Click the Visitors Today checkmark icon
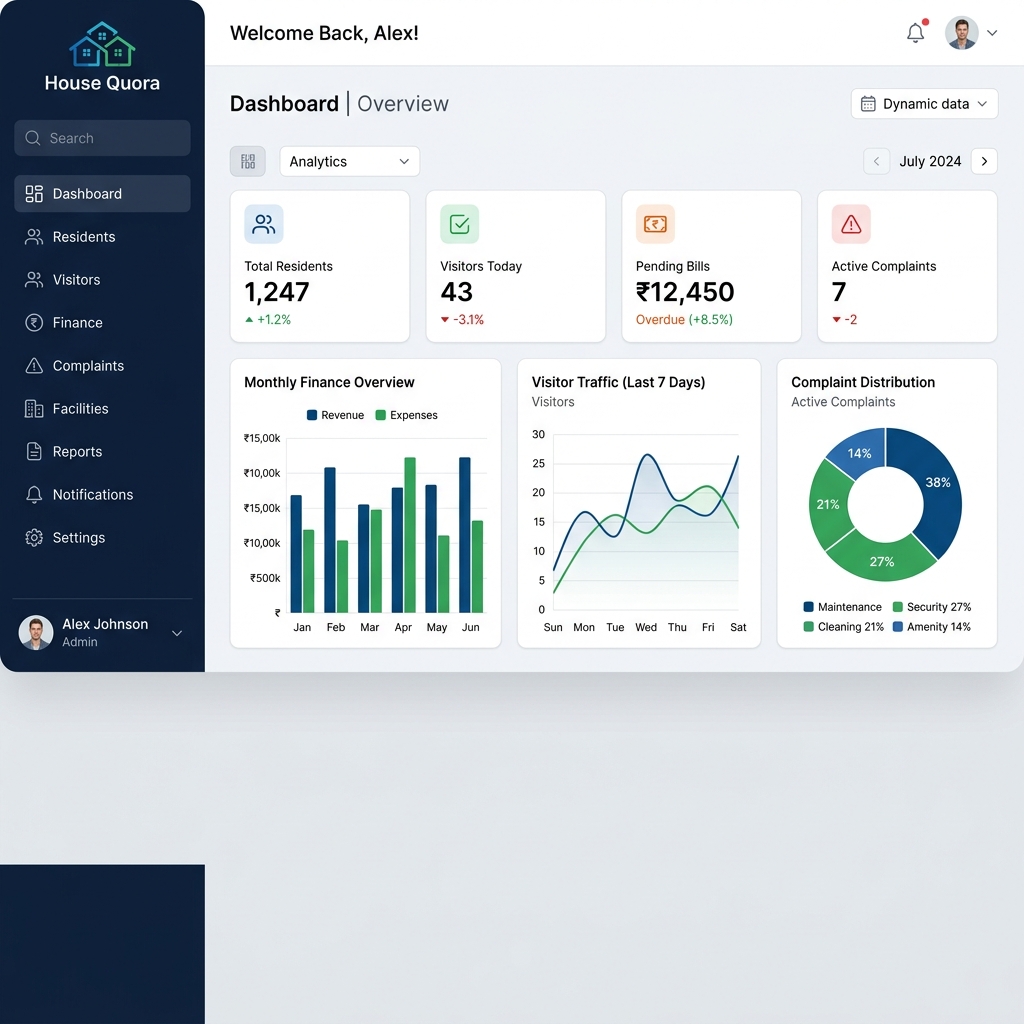Image resolution: width=1024 pixels, height=1024 pixels. [x=460, y=224]
